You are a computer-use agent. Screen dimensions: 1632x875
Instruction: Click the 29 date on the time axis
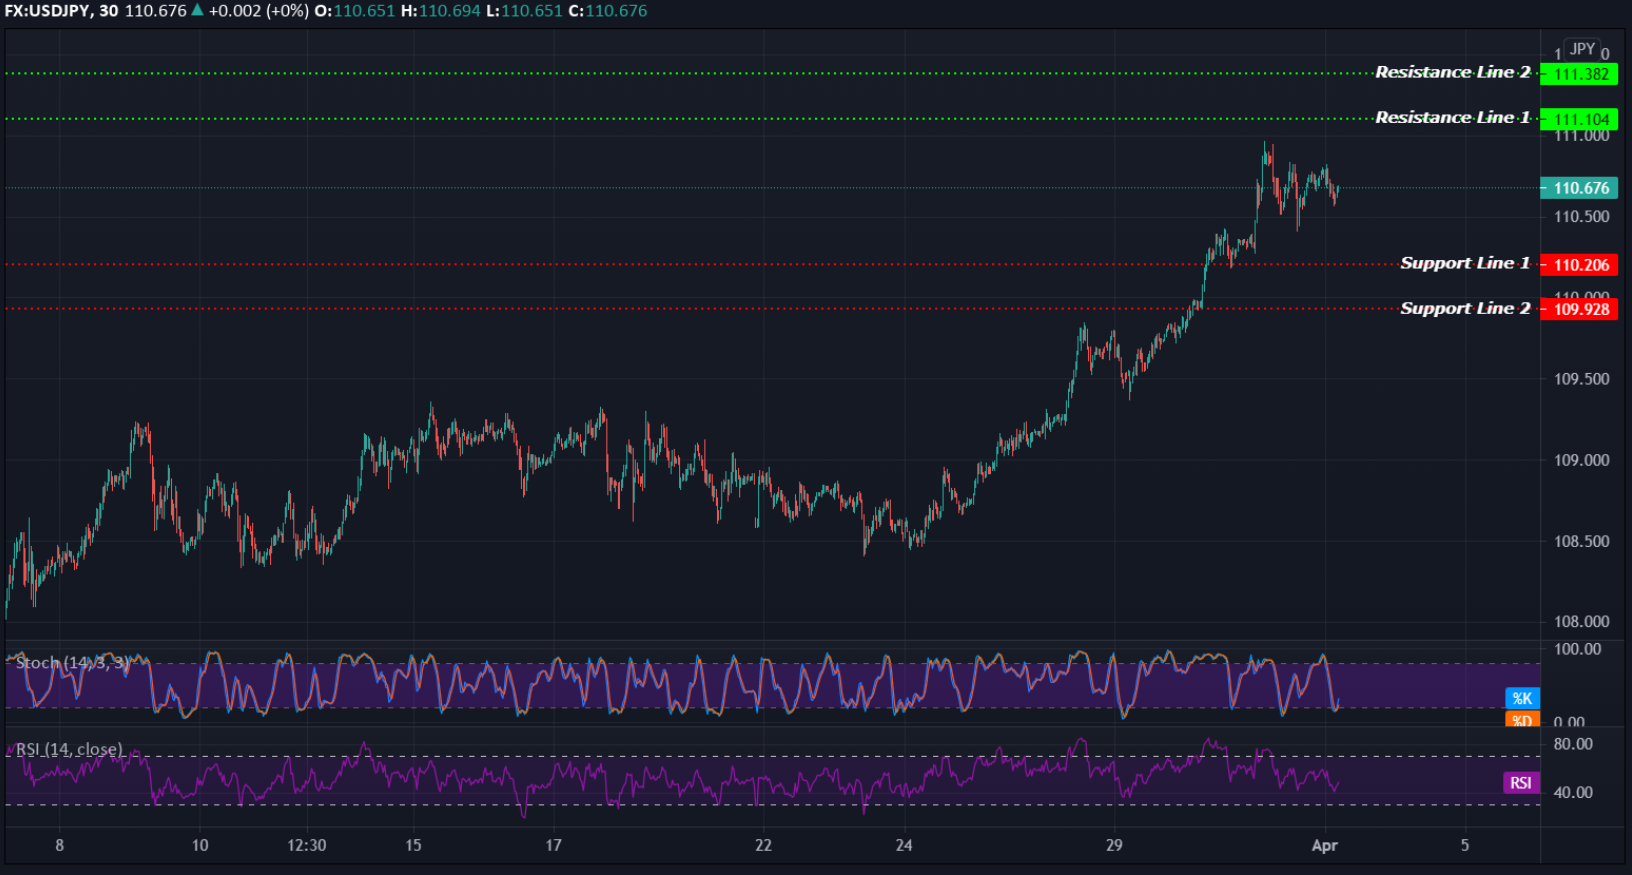[1114, 846]
